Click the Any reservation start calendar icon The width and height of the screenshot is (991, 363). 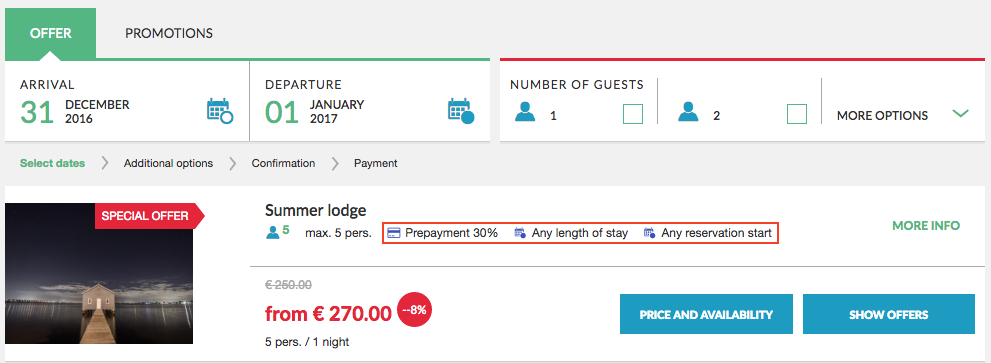pos(649,233)
